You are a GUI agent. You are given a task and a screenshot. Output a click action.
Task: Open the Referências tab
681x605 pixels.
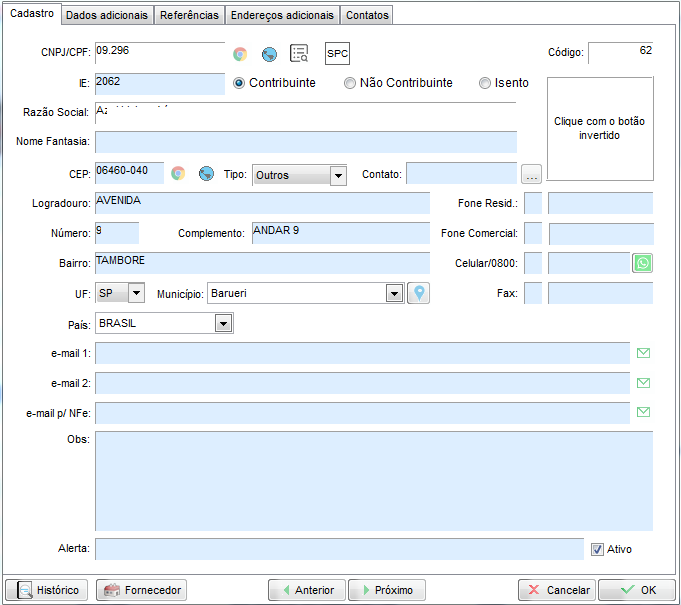click(189, 15)
